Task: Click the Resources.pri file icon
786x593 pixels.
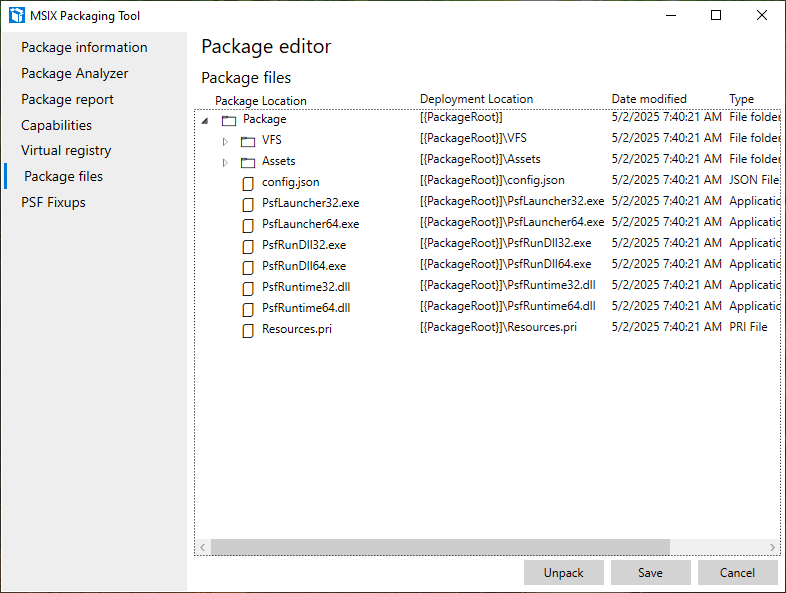Action: [x=248, y=331]
